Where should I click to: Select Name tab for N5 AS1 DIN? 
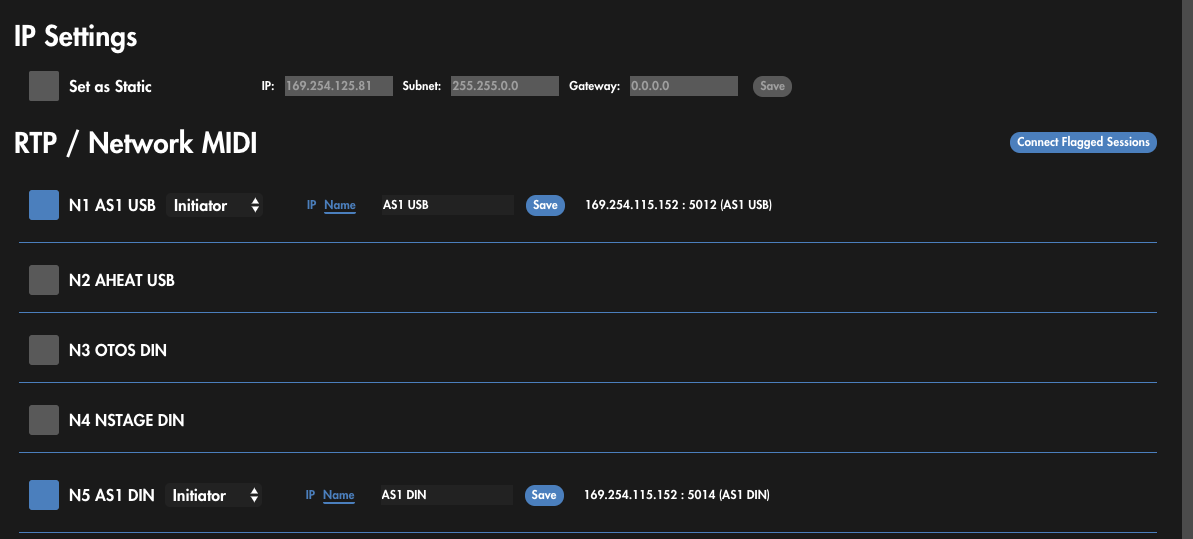[339, 495]
